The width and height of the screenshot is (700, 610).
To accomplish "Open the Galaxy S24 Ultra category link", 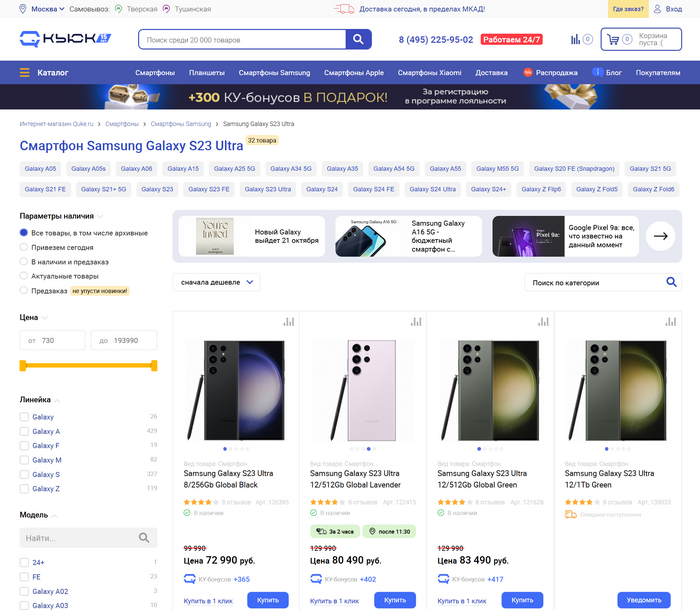I will (x=432, y=189).
